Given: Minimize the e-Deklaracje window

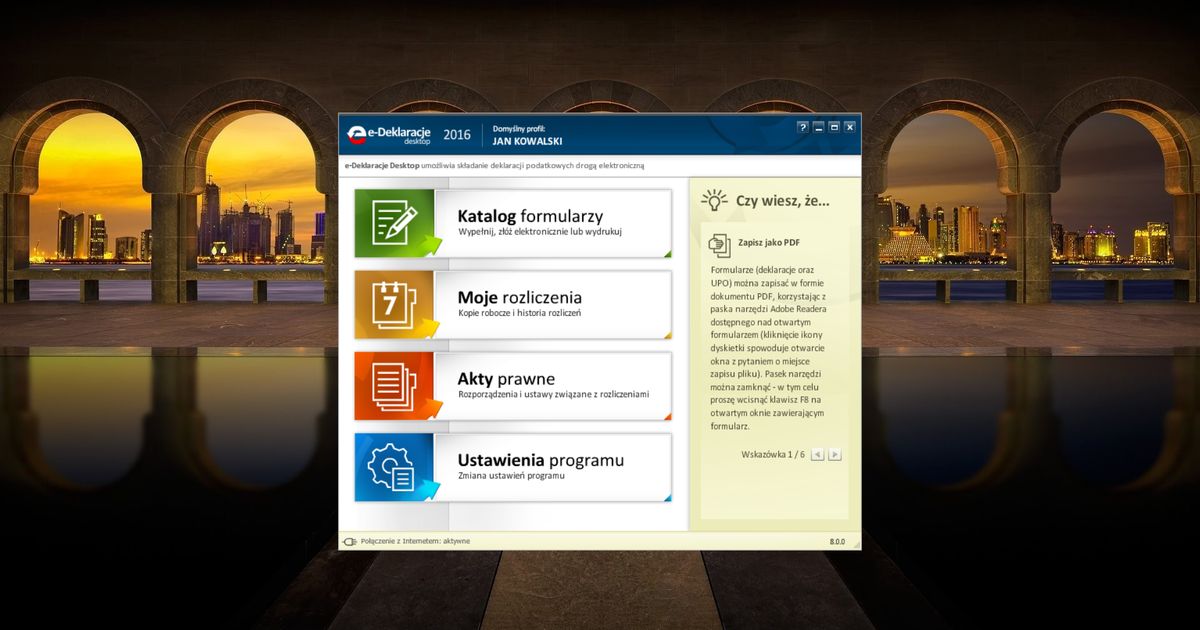Looking at the screenshot, I should click(818, 127).
